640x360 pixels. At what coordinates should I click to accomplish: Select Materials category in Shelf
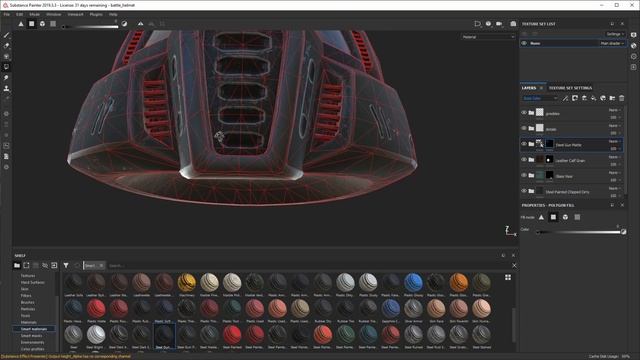coord(29,322)
